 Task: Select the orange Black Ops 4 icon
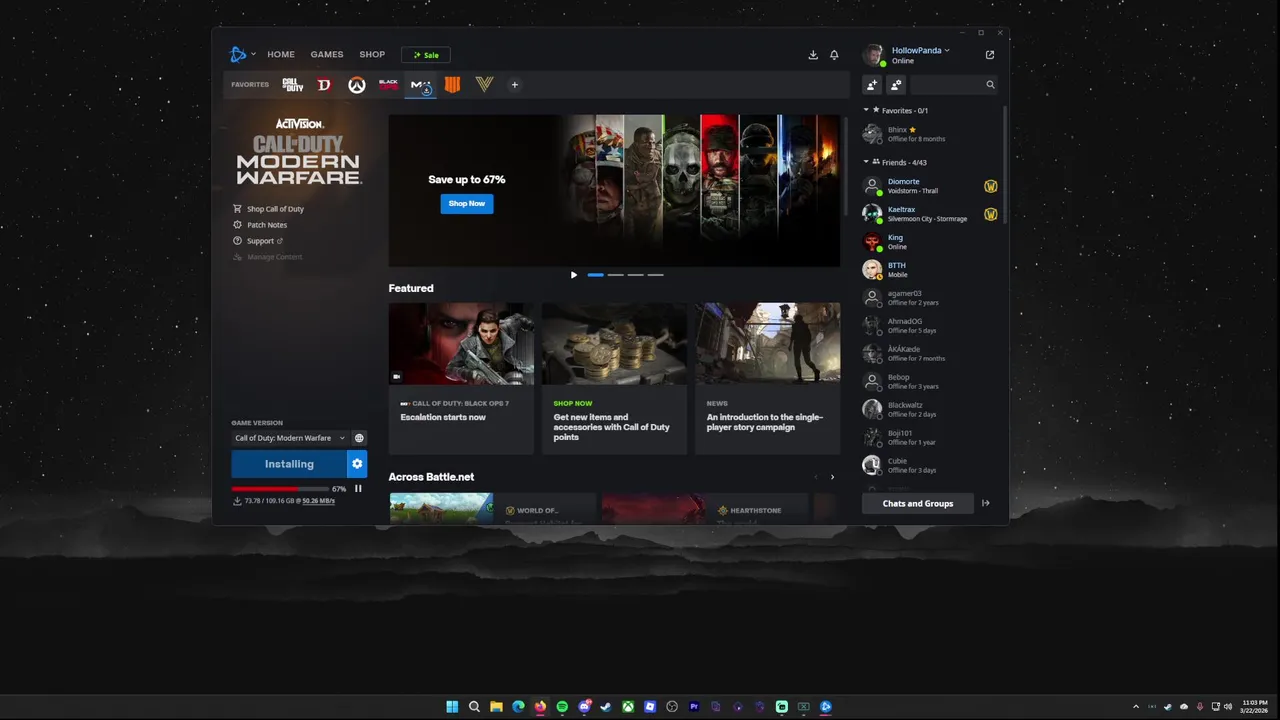(x=452, y=85)
